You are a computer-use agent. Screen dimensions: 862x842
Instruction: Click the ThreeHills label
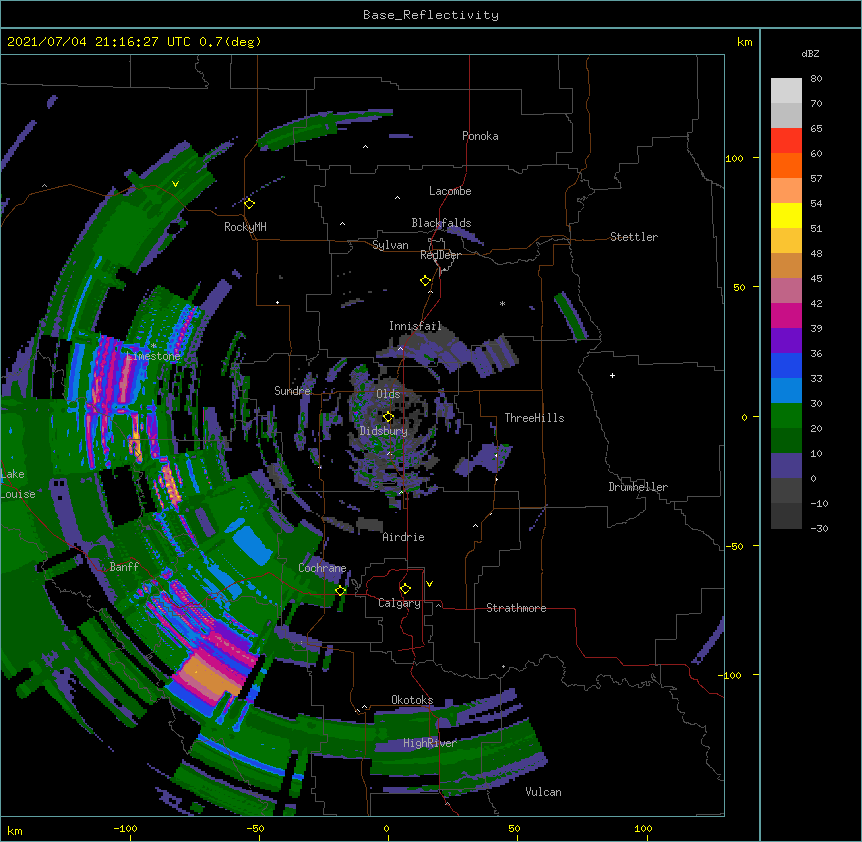(x=534, y=418)
